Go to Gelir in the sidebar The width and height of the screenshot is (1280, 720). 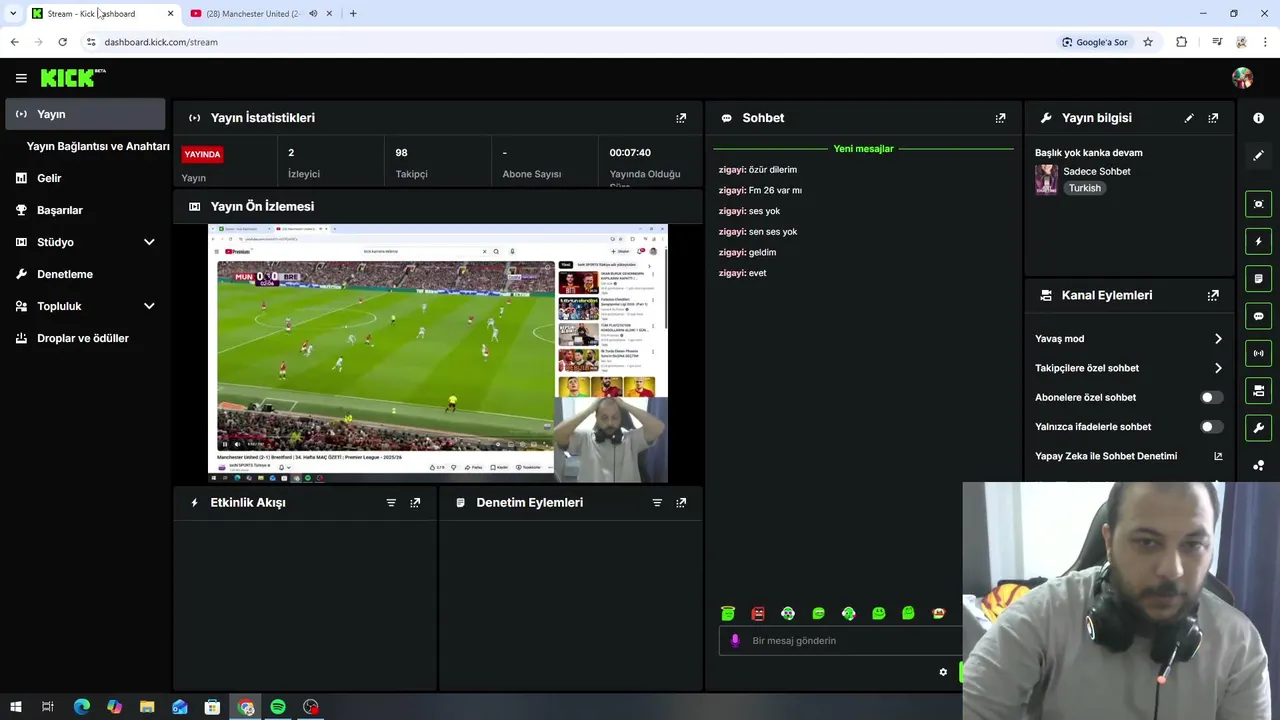[85, 178]
